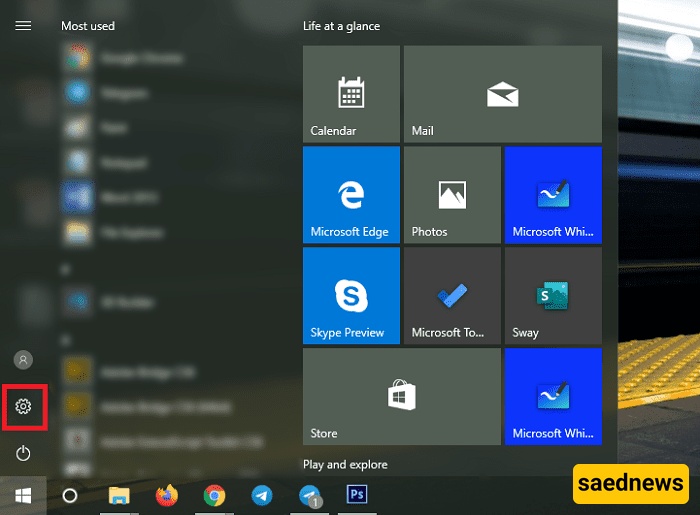Open the Calendar tile
The width and height of the screenshot is (700, 515).
point(351,94)
